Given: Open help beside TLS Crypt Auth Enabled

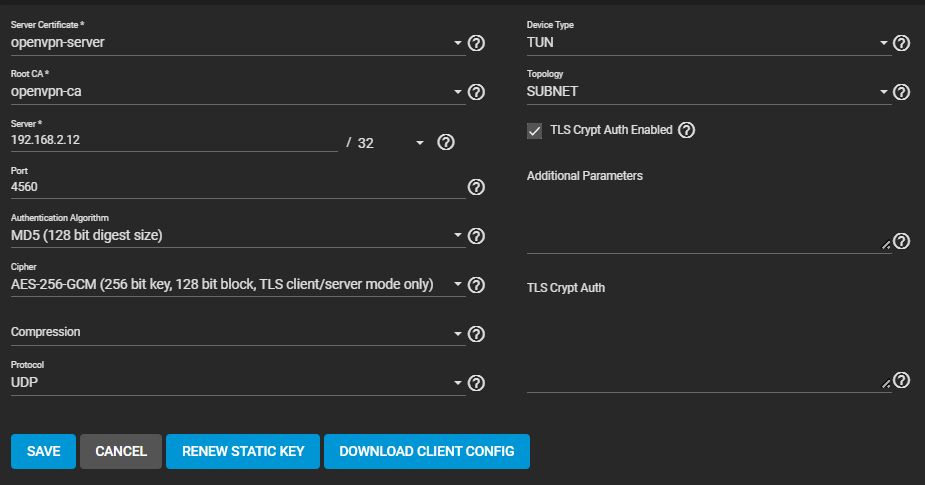Looking at the screenshot, I should (686, 130).
